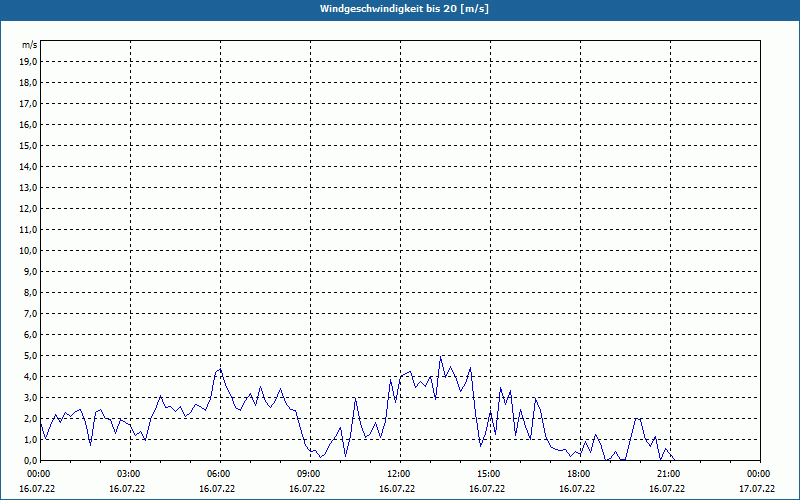Viewport: 800px width, 500px height.
Task: Click the wind peak reaching 5,0 m/s
Action: tap(440, 357)
